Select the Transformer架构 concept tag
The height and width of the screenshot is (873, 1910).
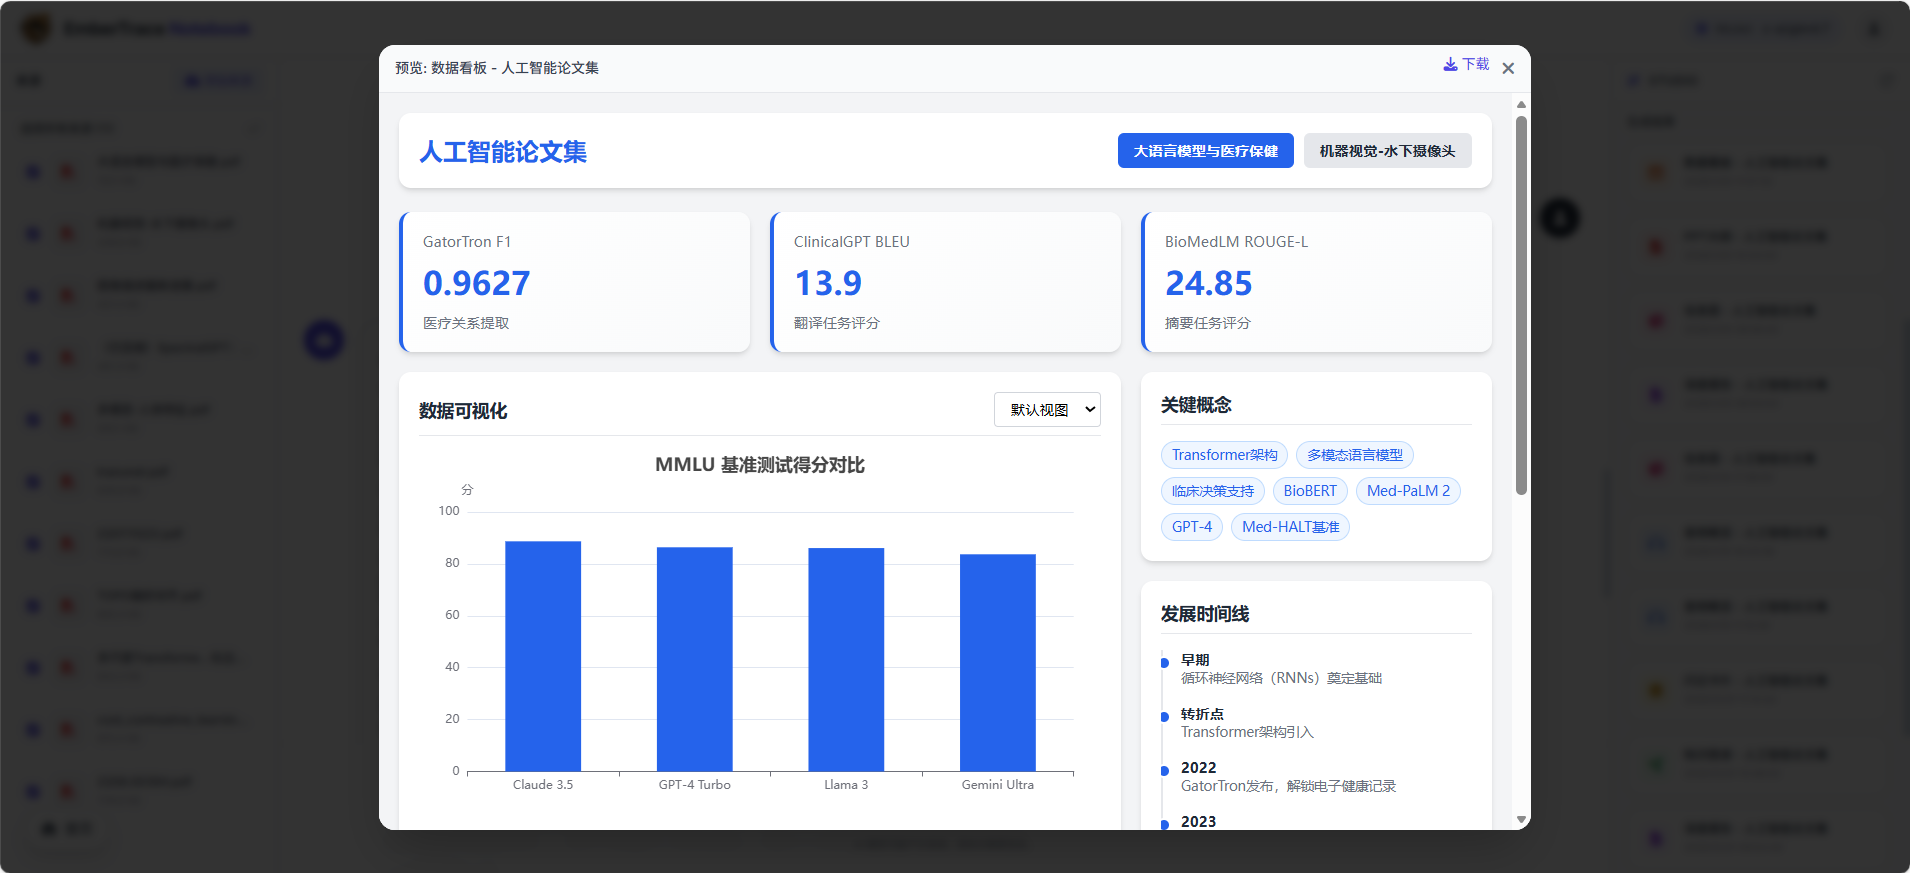coord(1224,455)
